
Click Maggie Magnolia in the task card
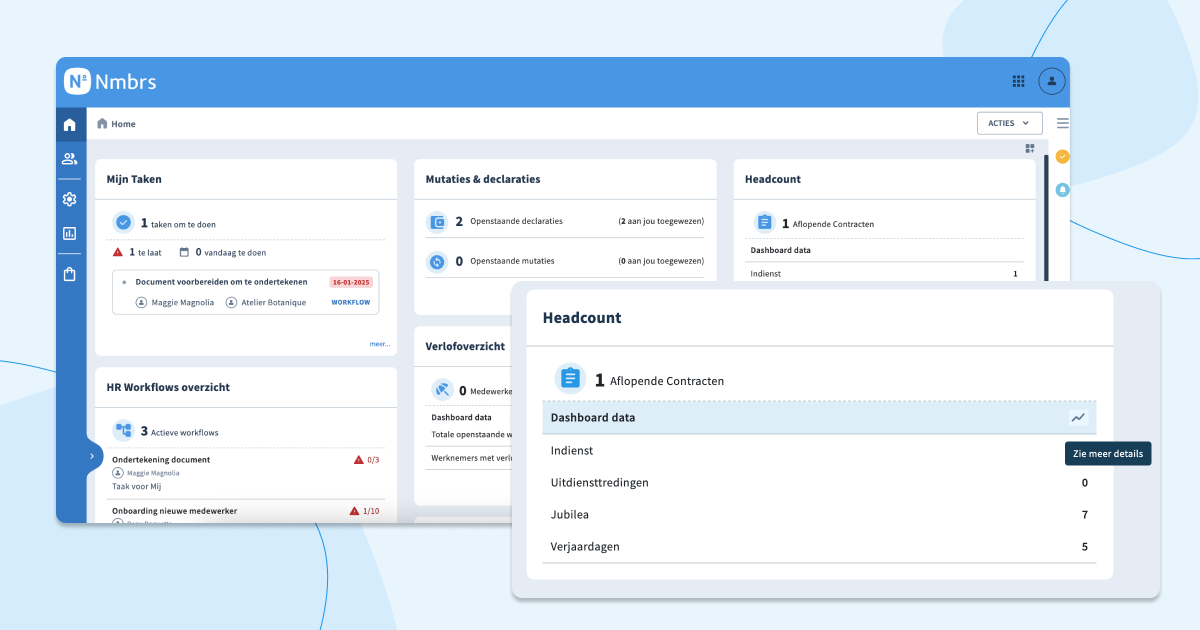tap(175, 302)
